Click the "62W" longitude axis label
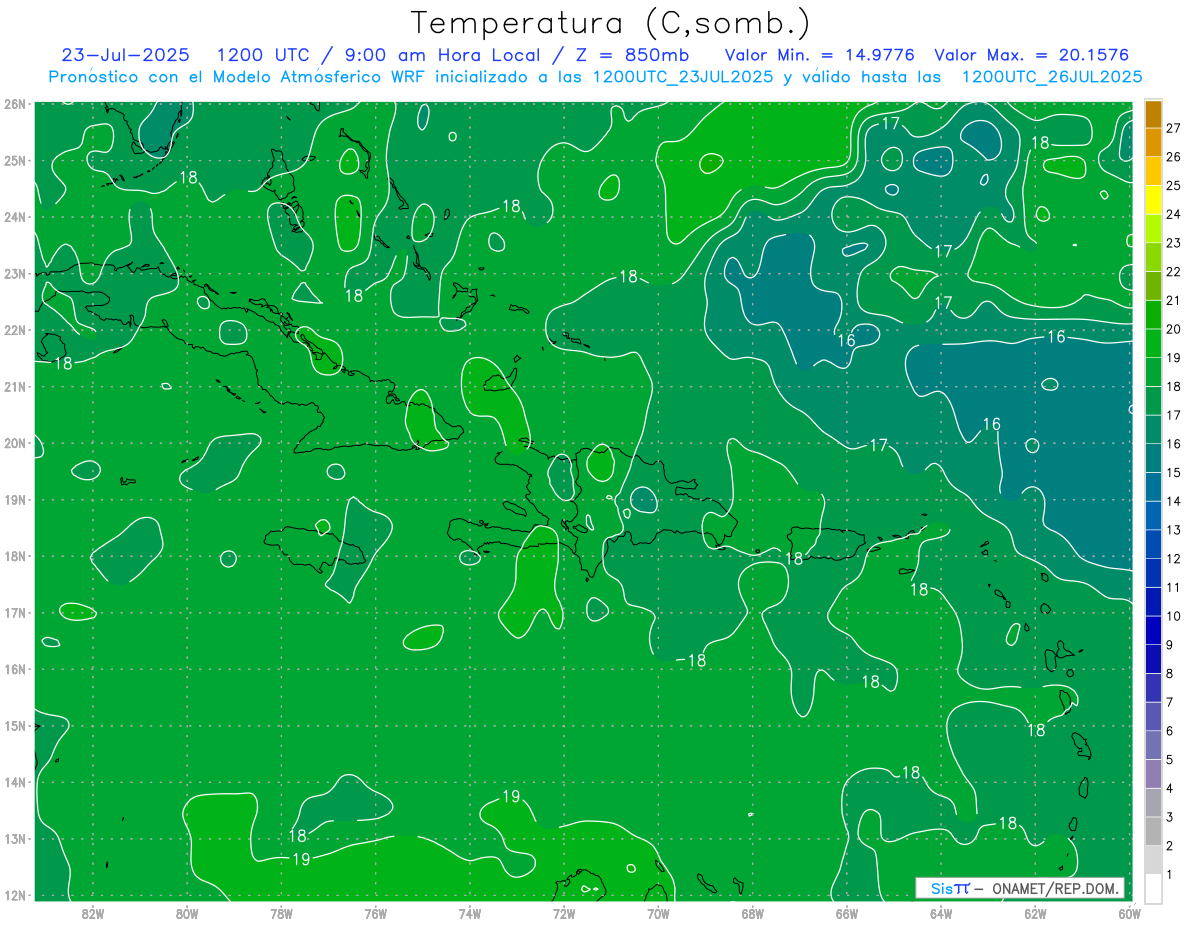The image size is (1200, 927). point(1035,913)
